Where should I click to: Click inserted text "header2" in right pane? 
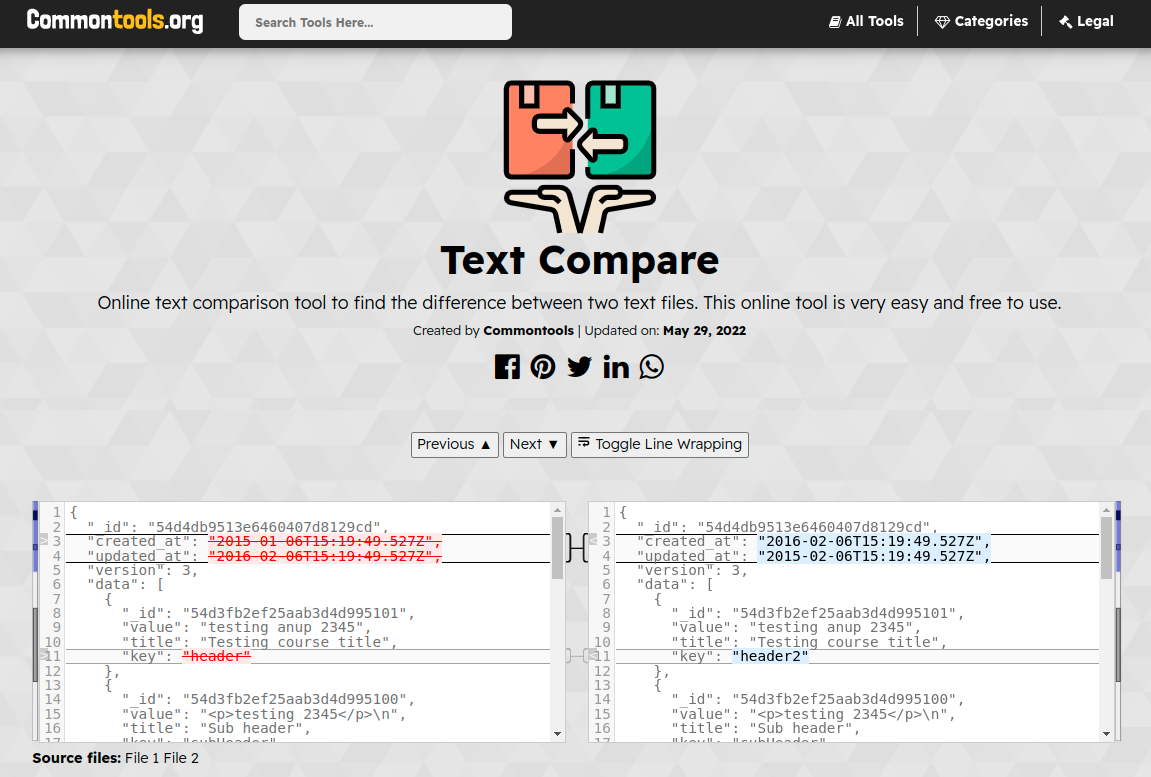pos(770,656)
